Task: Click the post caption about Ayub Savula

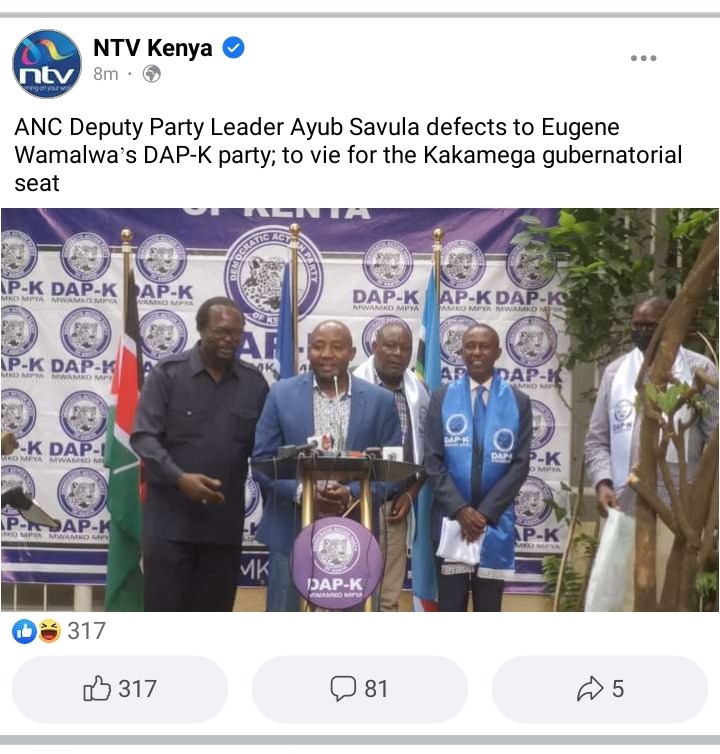Action: (348, 155)
